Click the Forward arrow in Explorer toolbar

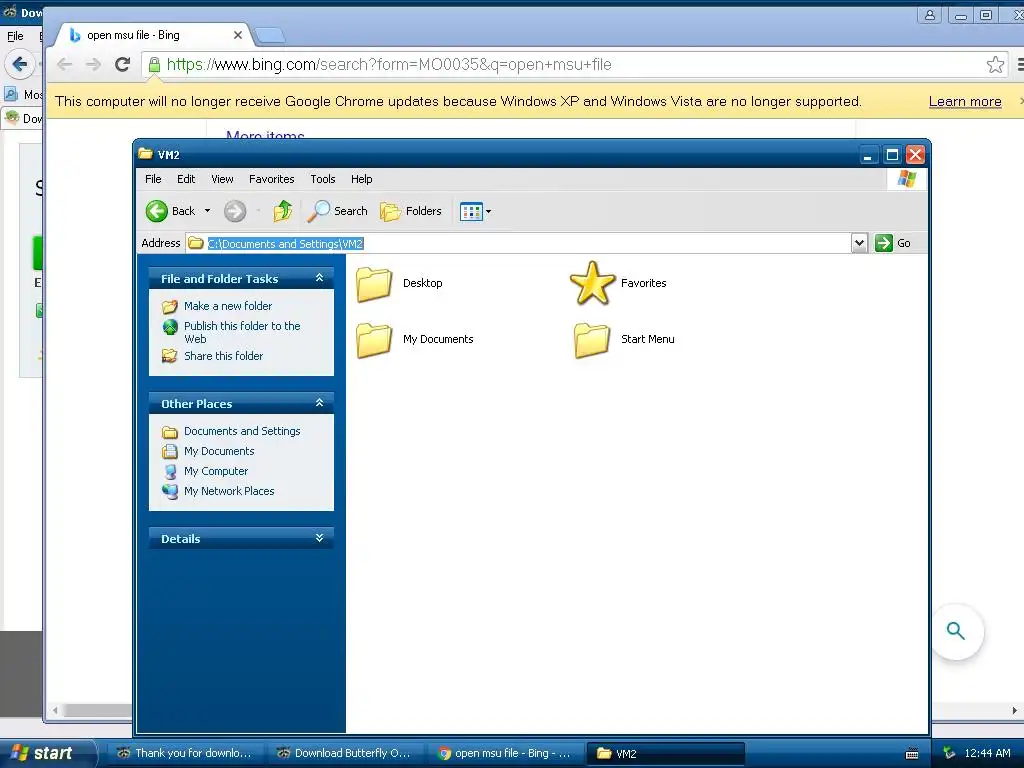(x=235, y=211)
